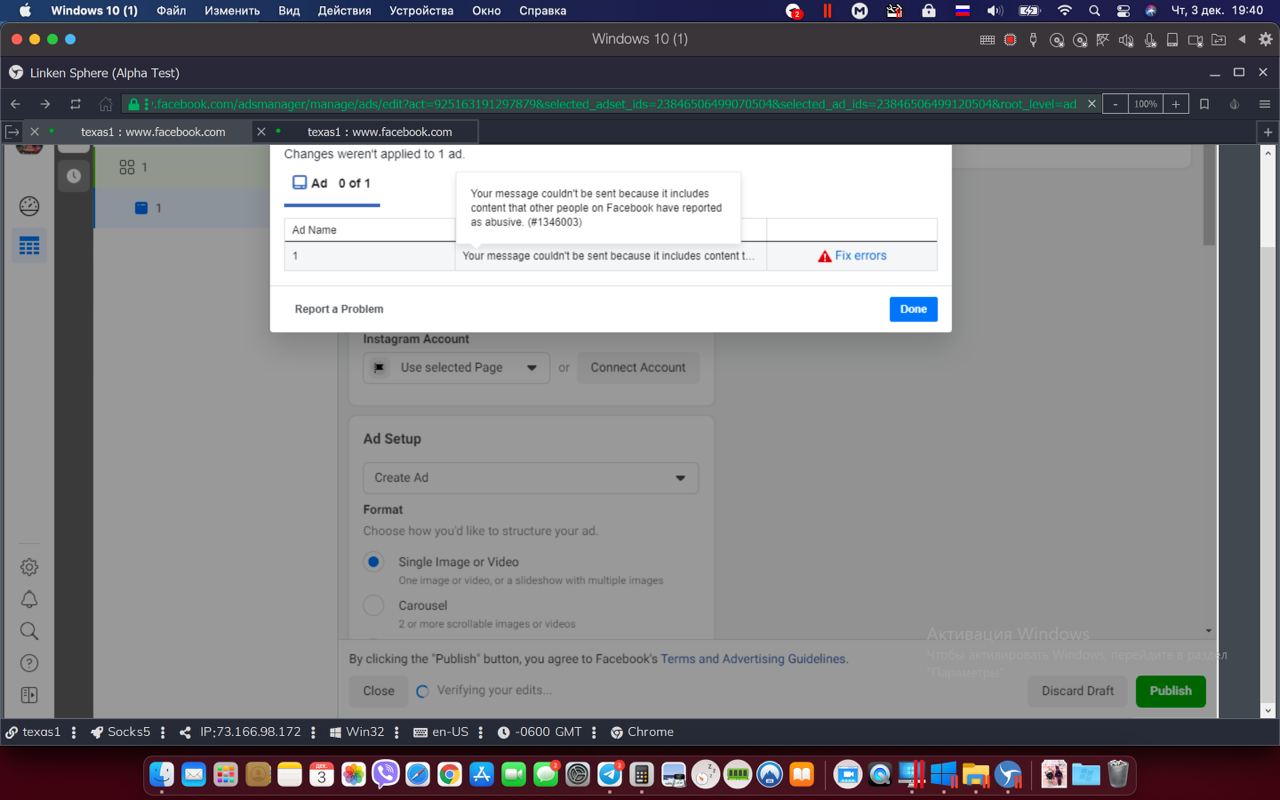
Task: Open the browser home page icon
Action: tap(106, 104)
